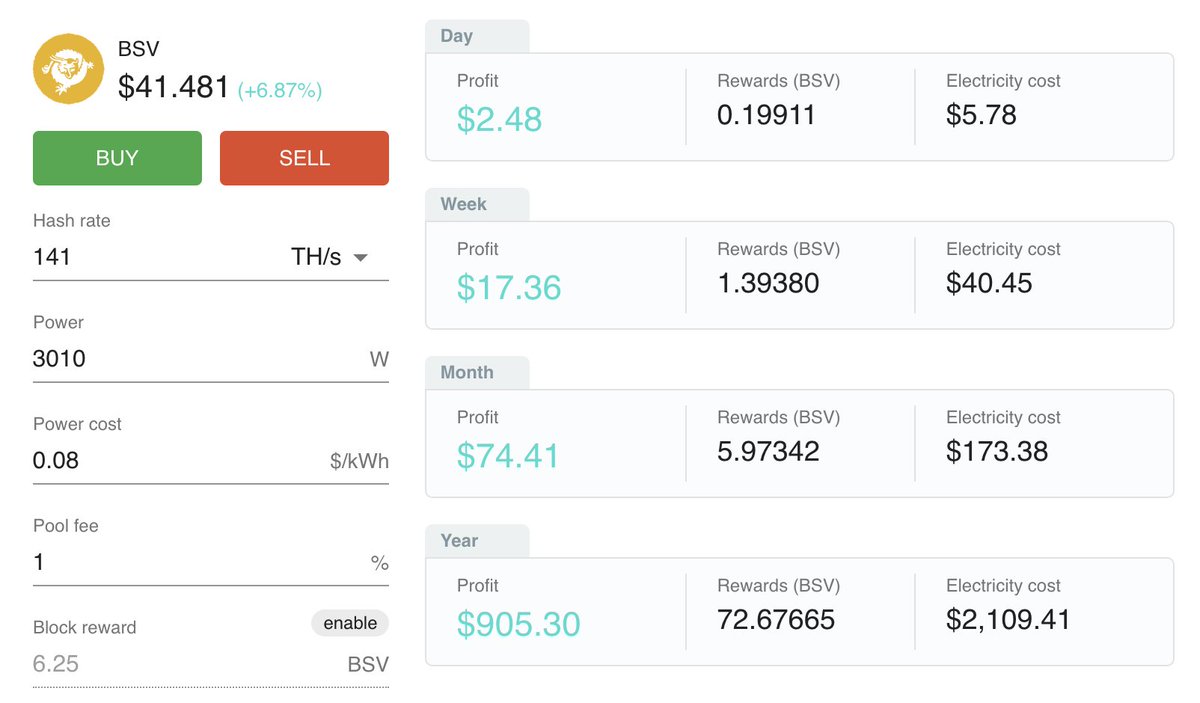The image size is (1200, 703).
Task: Click the green BUY button
Action: click(x=117, y=158)
